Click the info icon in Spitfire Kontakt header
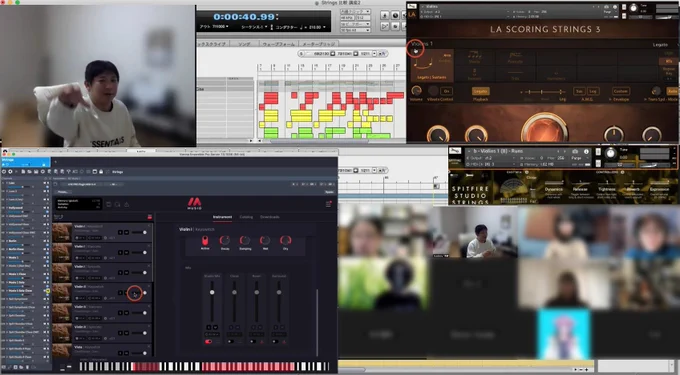This screenshot has width=680, height=375. [586, 151]
